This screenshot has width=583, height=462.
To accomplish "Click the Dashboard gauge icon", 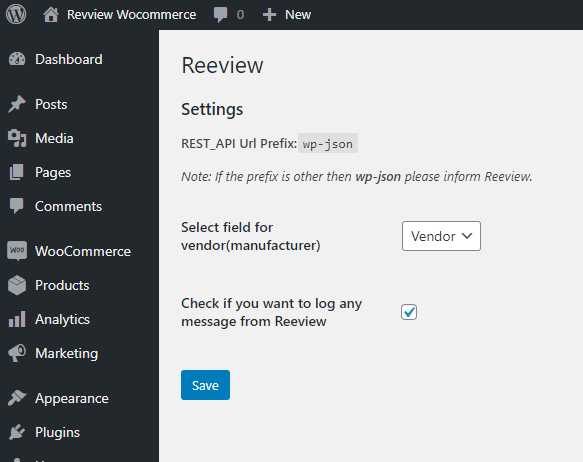I will 17,59.
